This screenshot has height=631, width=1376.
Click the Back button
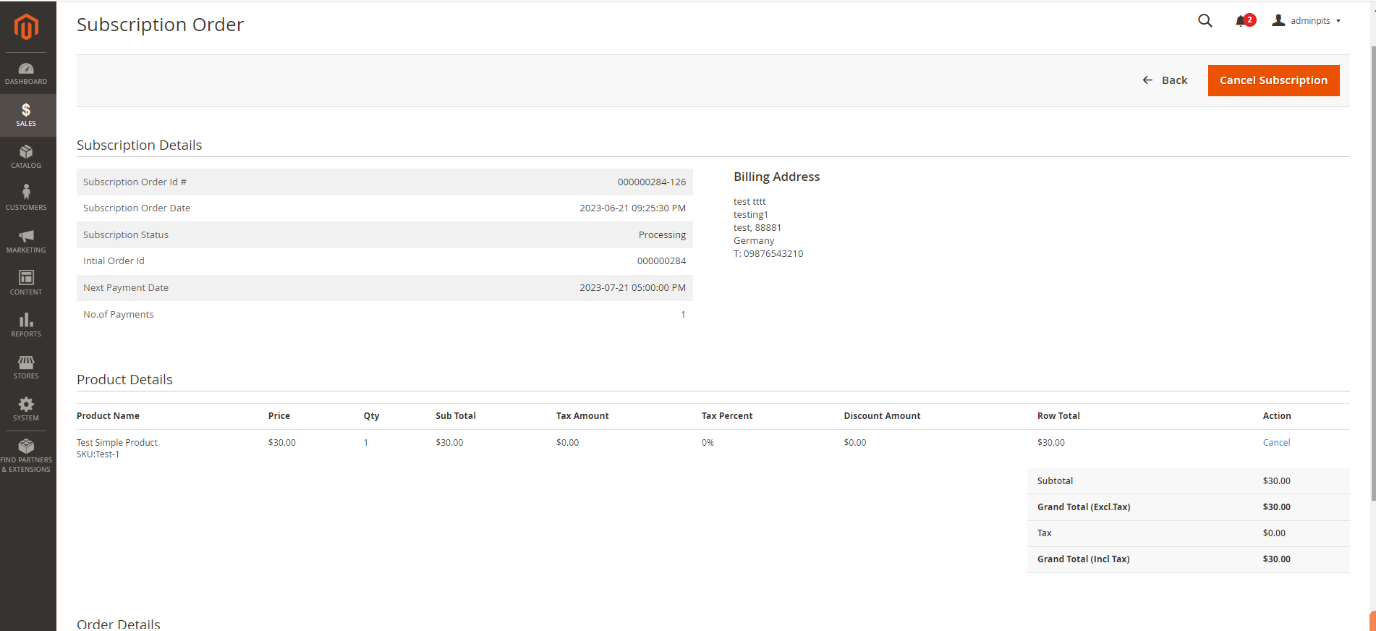(x=1165, y=80)
